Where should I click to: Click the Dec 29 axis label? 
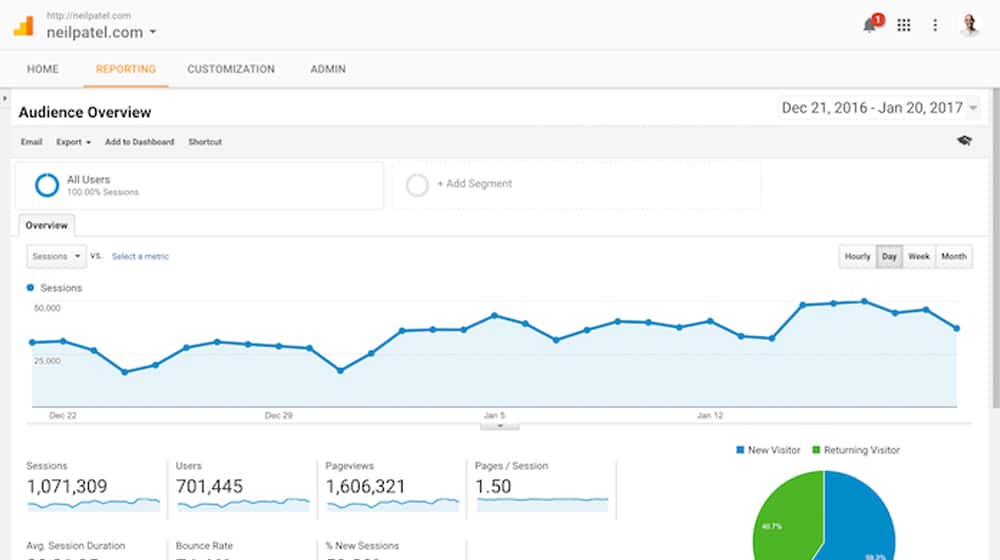click(279, 415)
